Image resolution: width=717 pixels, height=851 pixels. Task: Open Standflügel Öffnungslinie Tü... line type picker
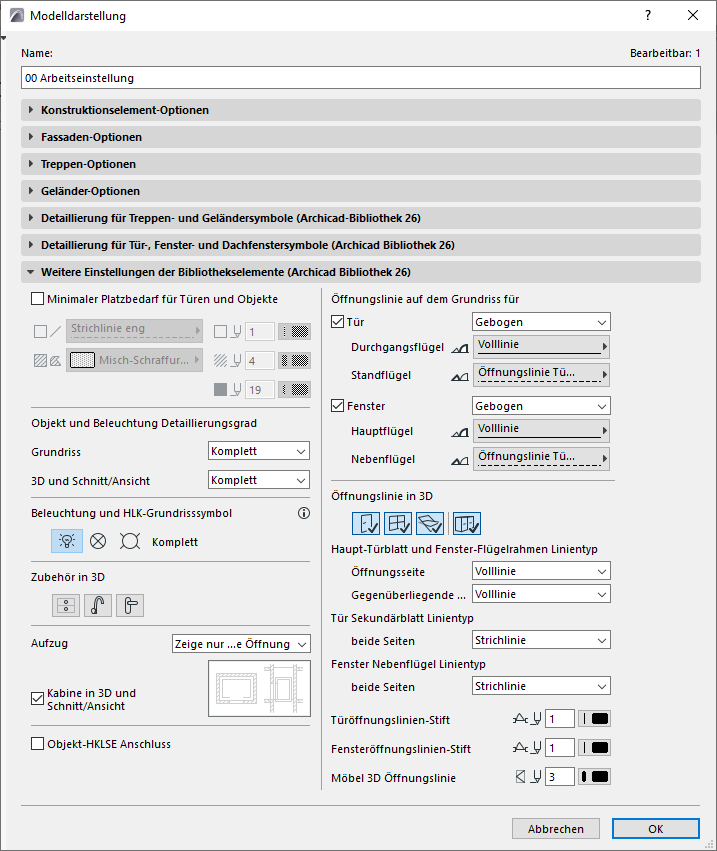point(541,374)
